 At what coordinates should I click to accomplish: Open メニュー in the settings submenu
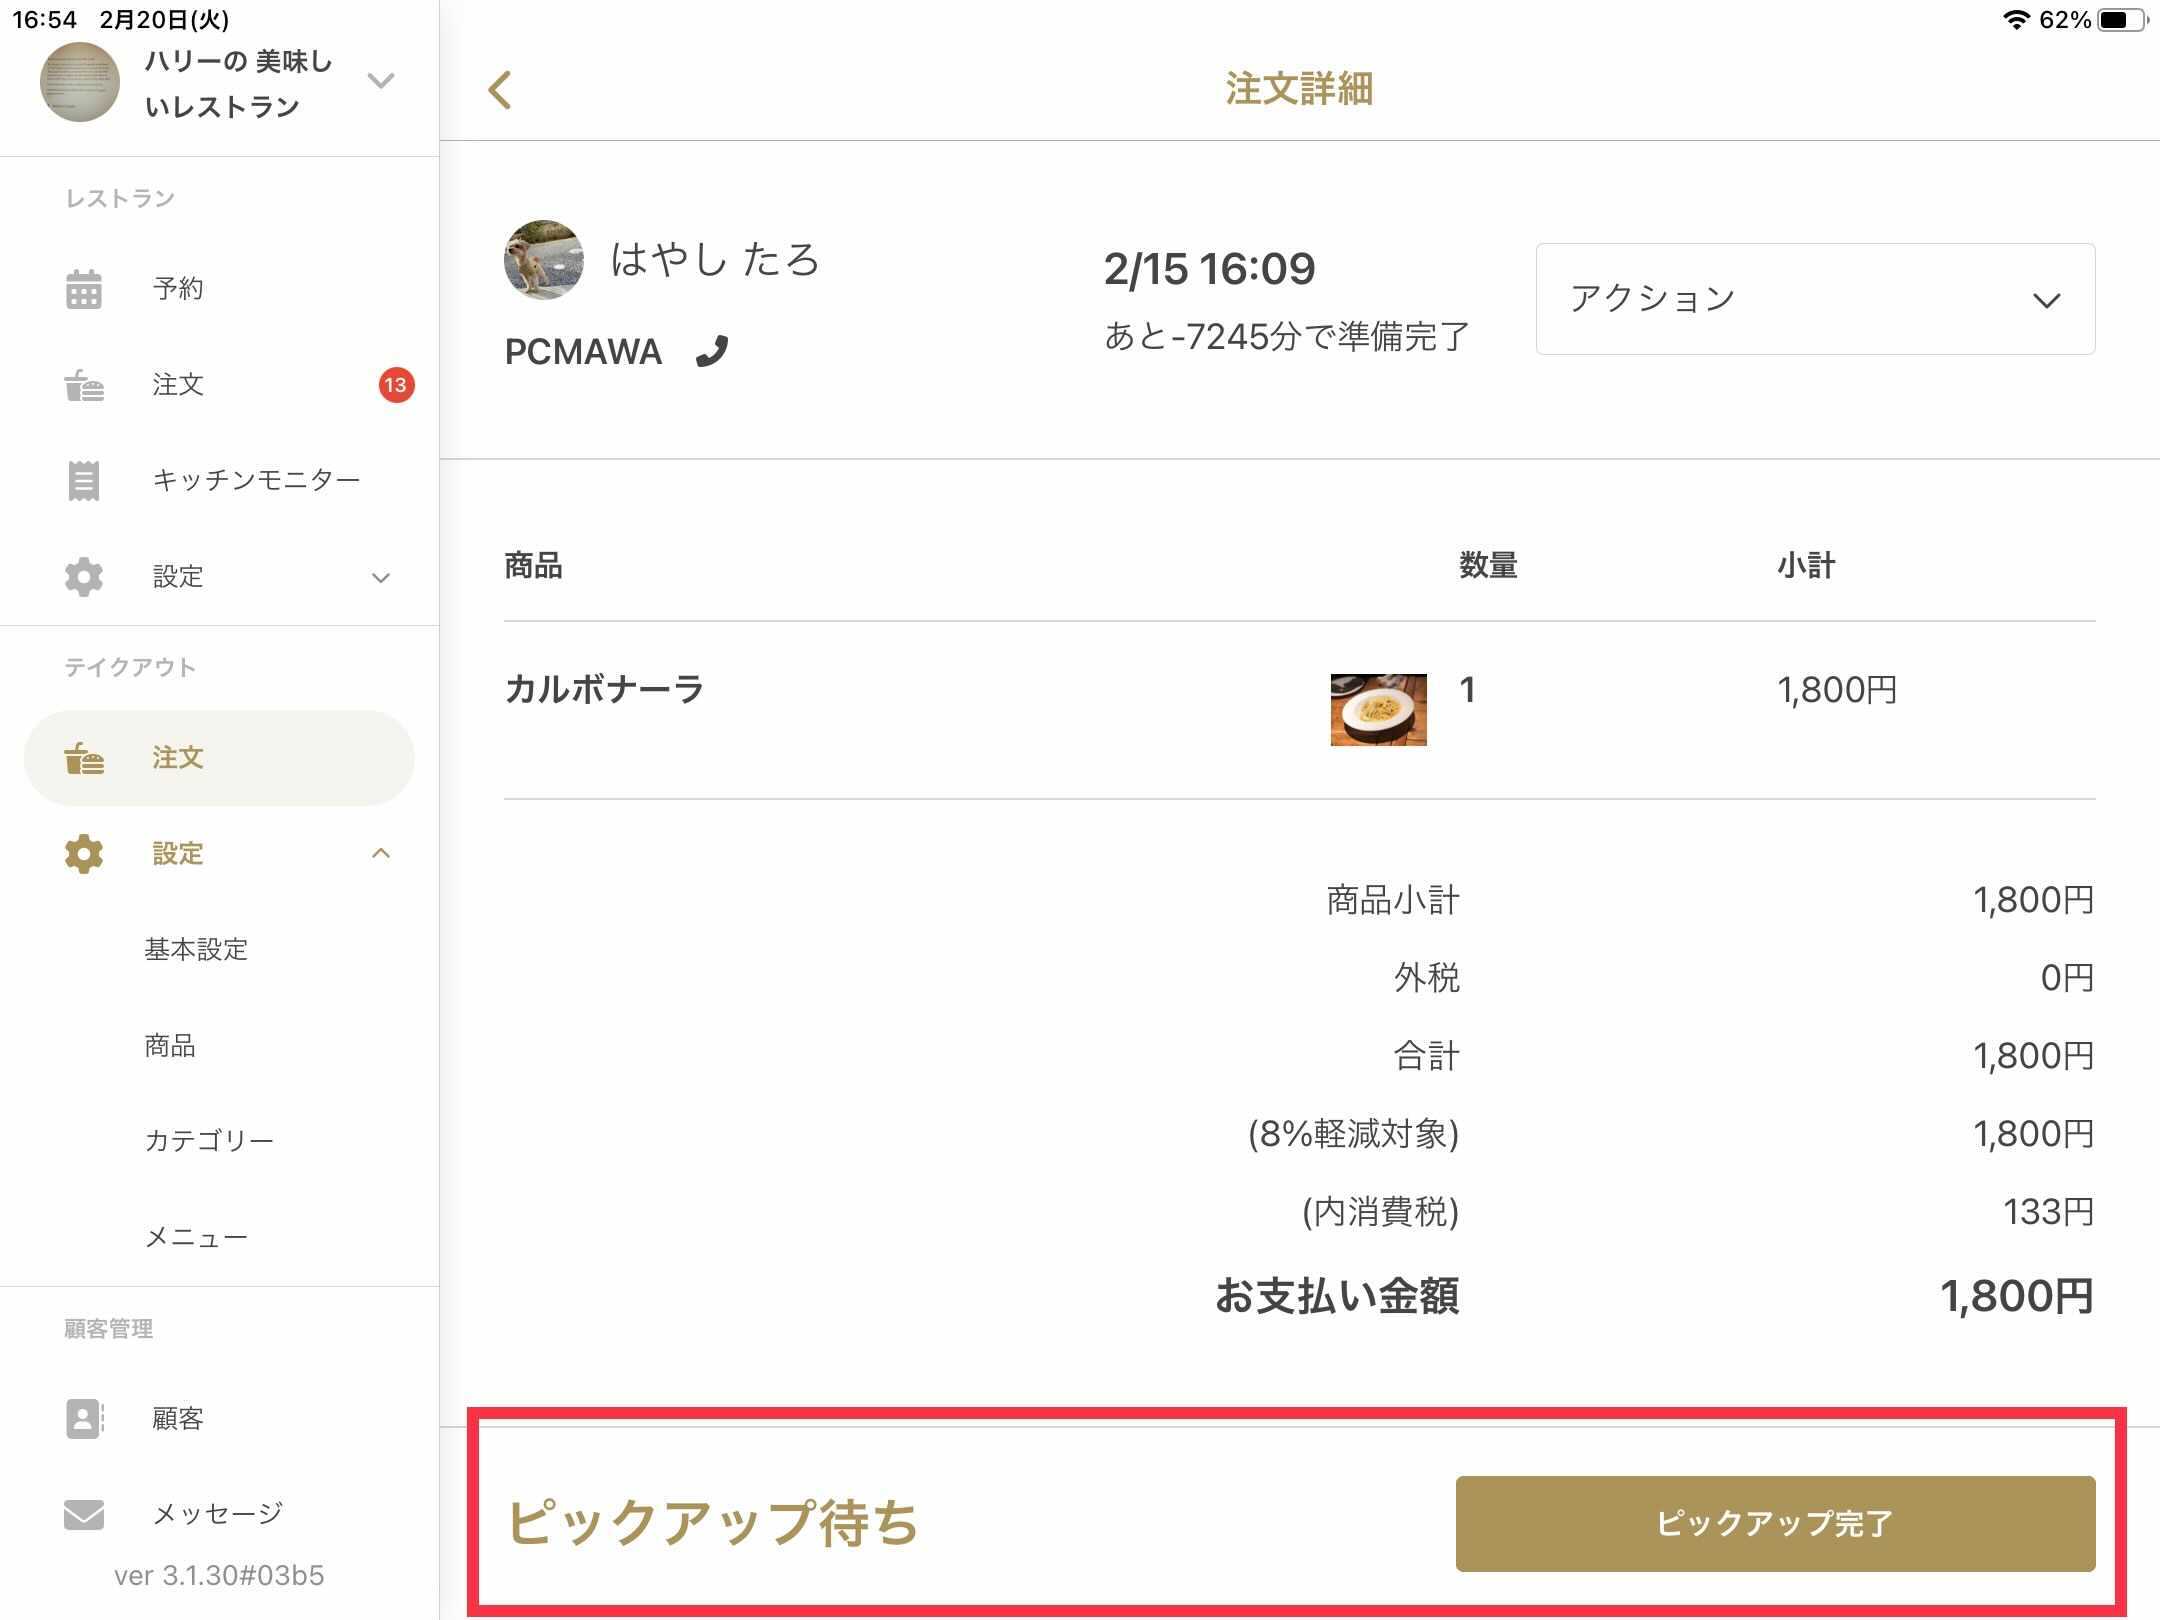coord(196,1237)
